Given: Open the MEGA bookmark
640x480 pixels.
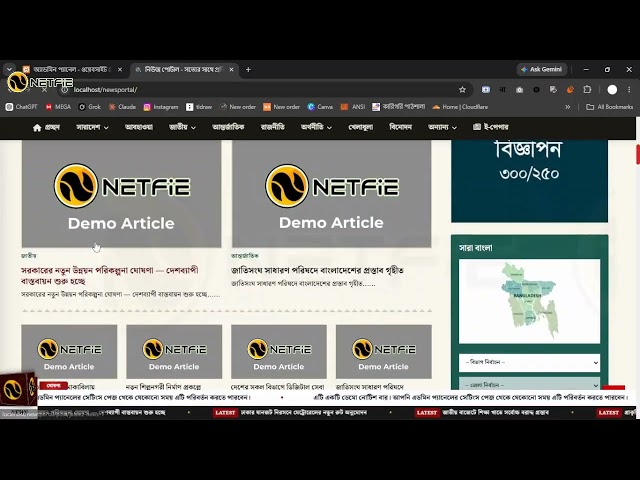Looking at the screenshot, I should pos(58,107).
